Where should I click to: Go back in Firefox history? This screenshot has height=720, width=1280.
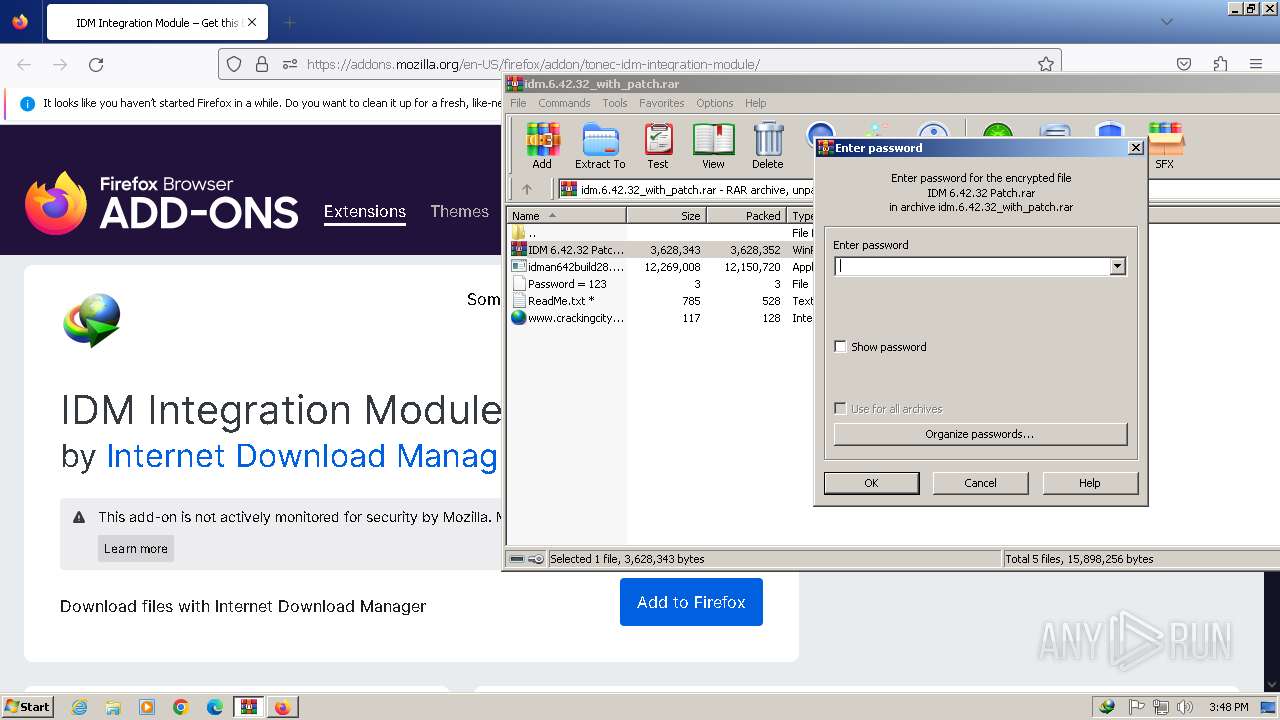(24, 64)
